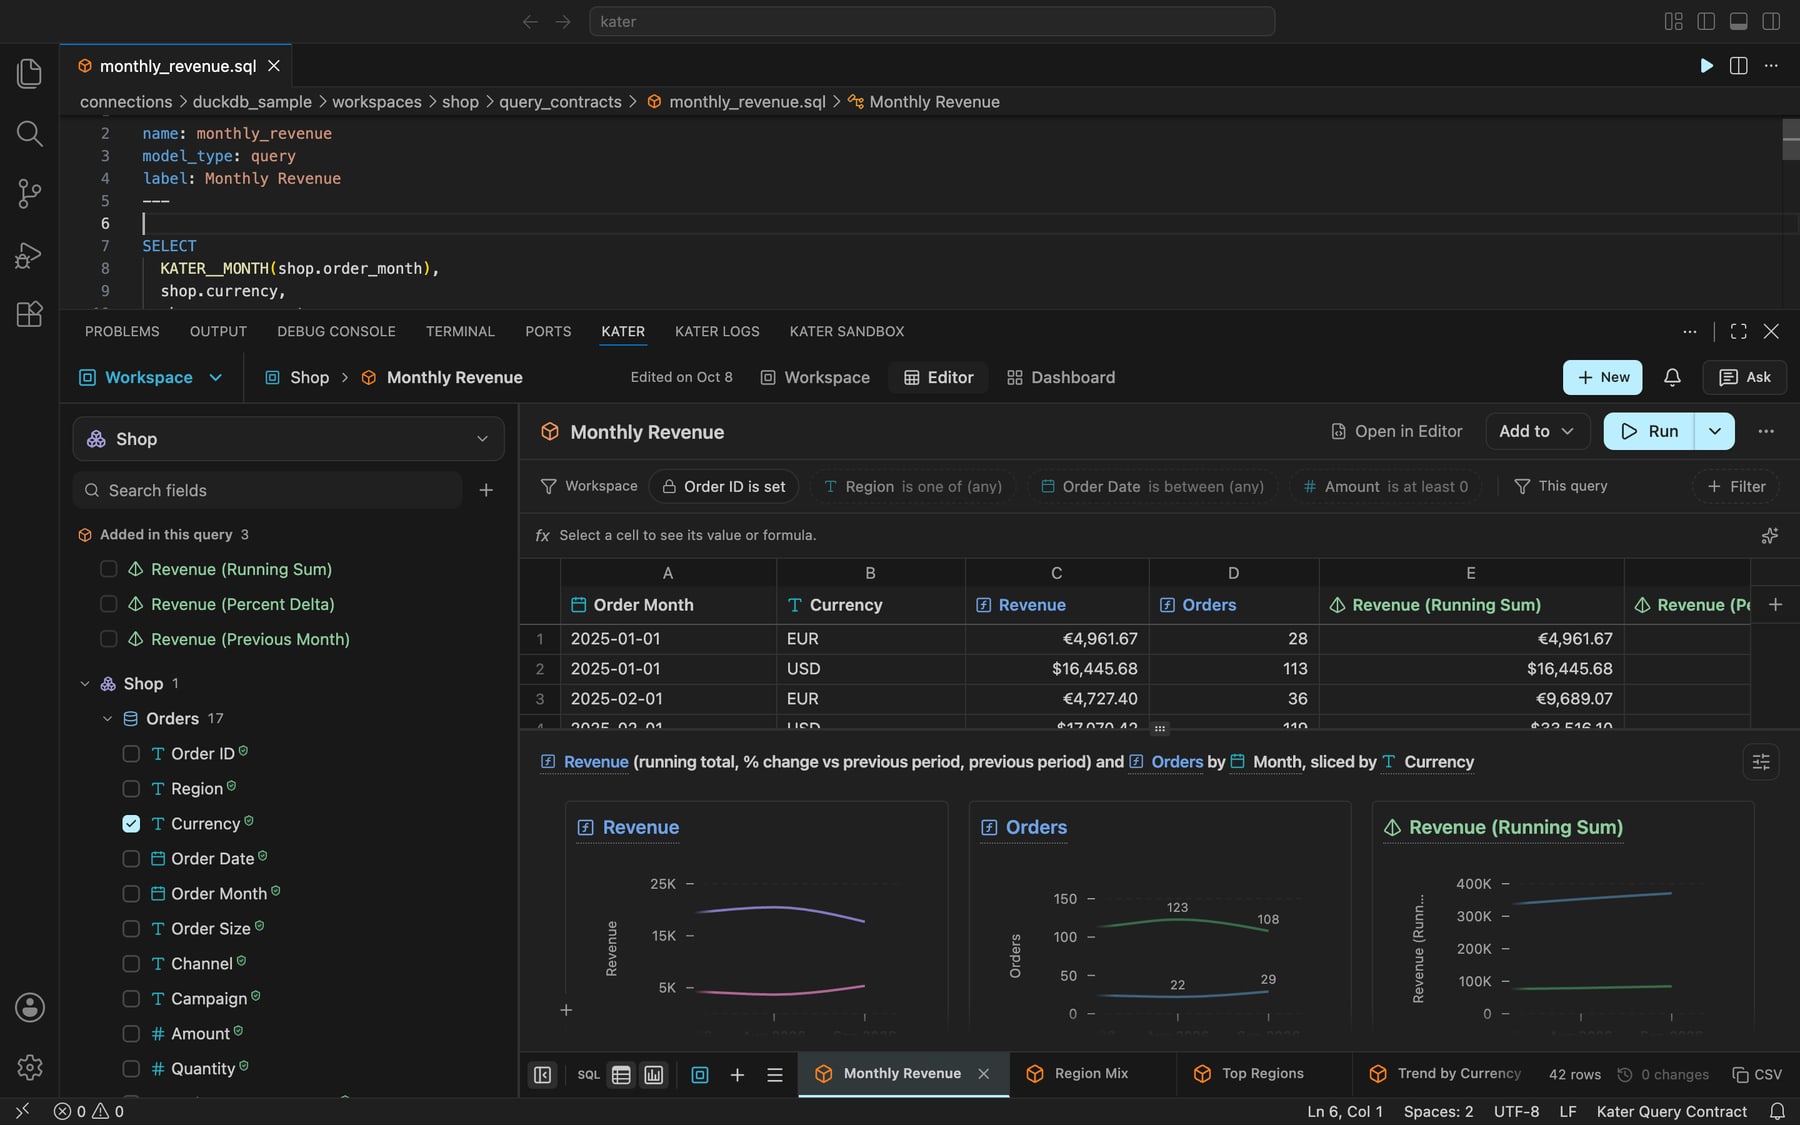This screenshot has width=1800, height=1125.
Task: Open the notifications bell beside New
Action: coord(1672,377)
